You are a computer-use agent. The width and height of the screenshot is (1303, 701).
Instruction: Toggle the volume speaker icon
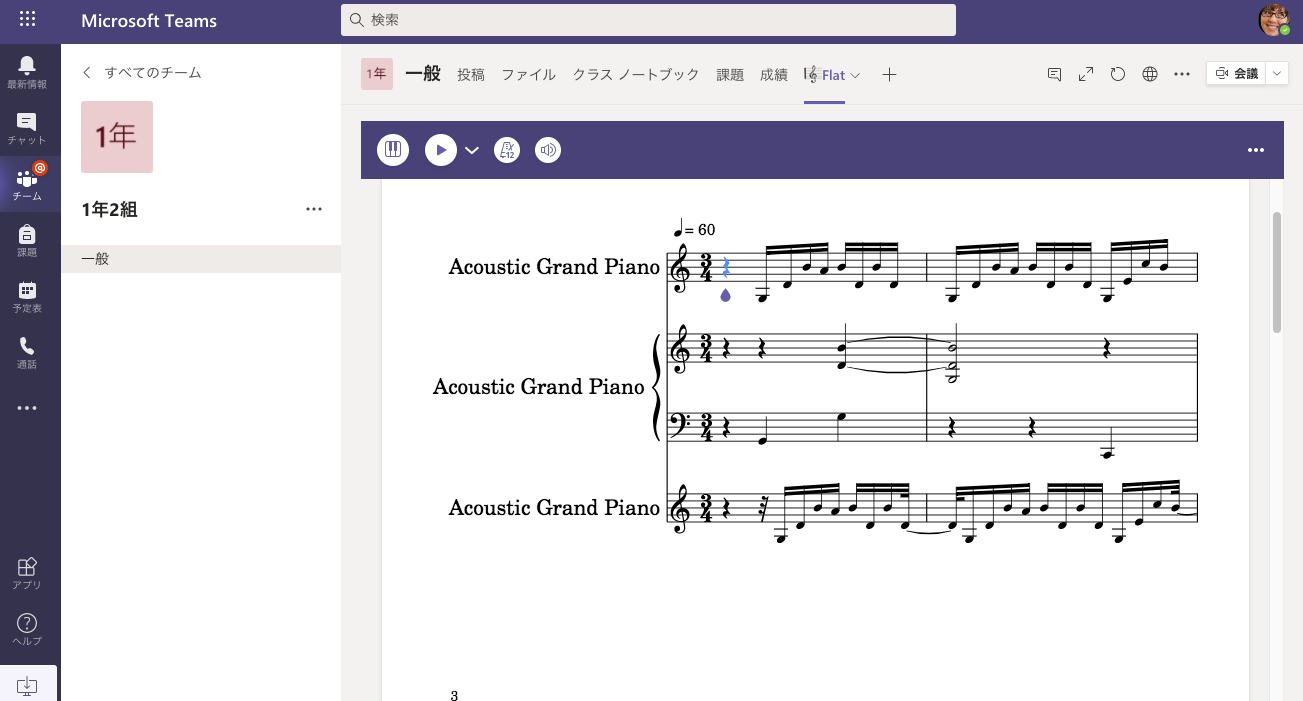(x=548, y=150)
